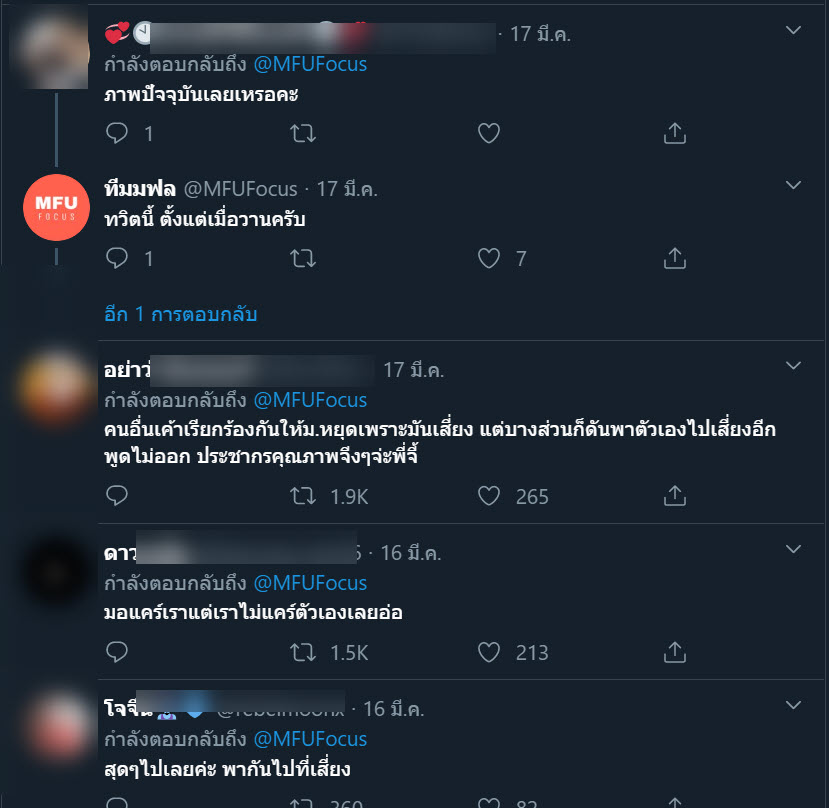Expand chevron menu on first tweet
This screenshot has height=808, width=829.
(x=793, y=30)
